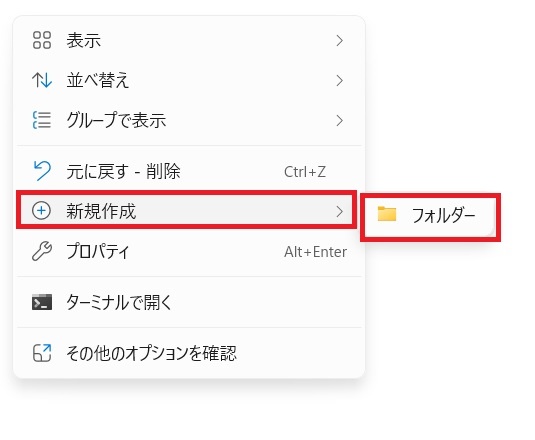Choose the プロパティ menu entry
535x440 pixels.
click(189, 252)
